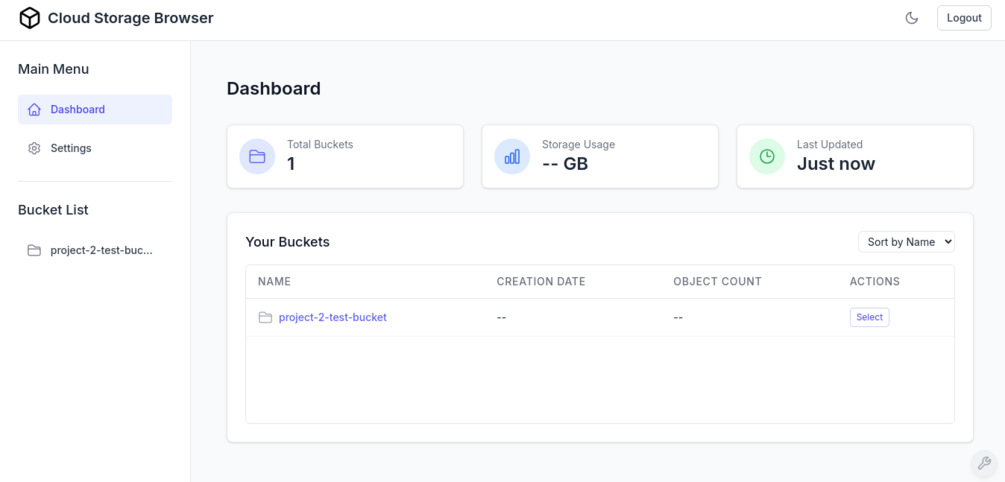
Task: Click the cube logo icon in header
Action: [x=30, y=18]
